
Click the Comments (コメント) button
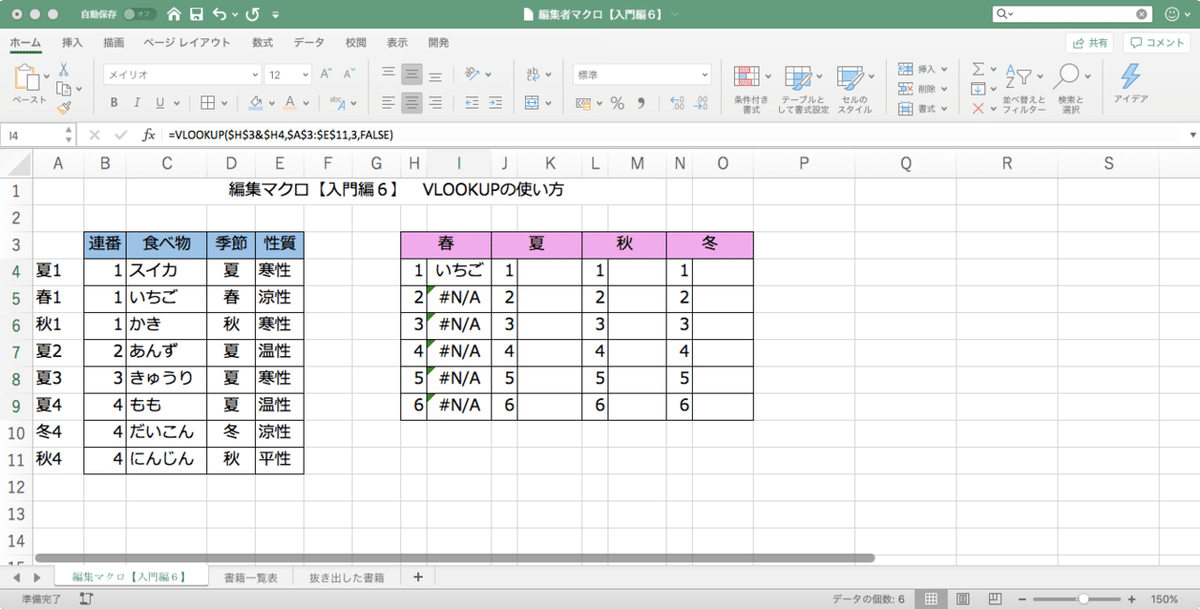point(1156,43)
